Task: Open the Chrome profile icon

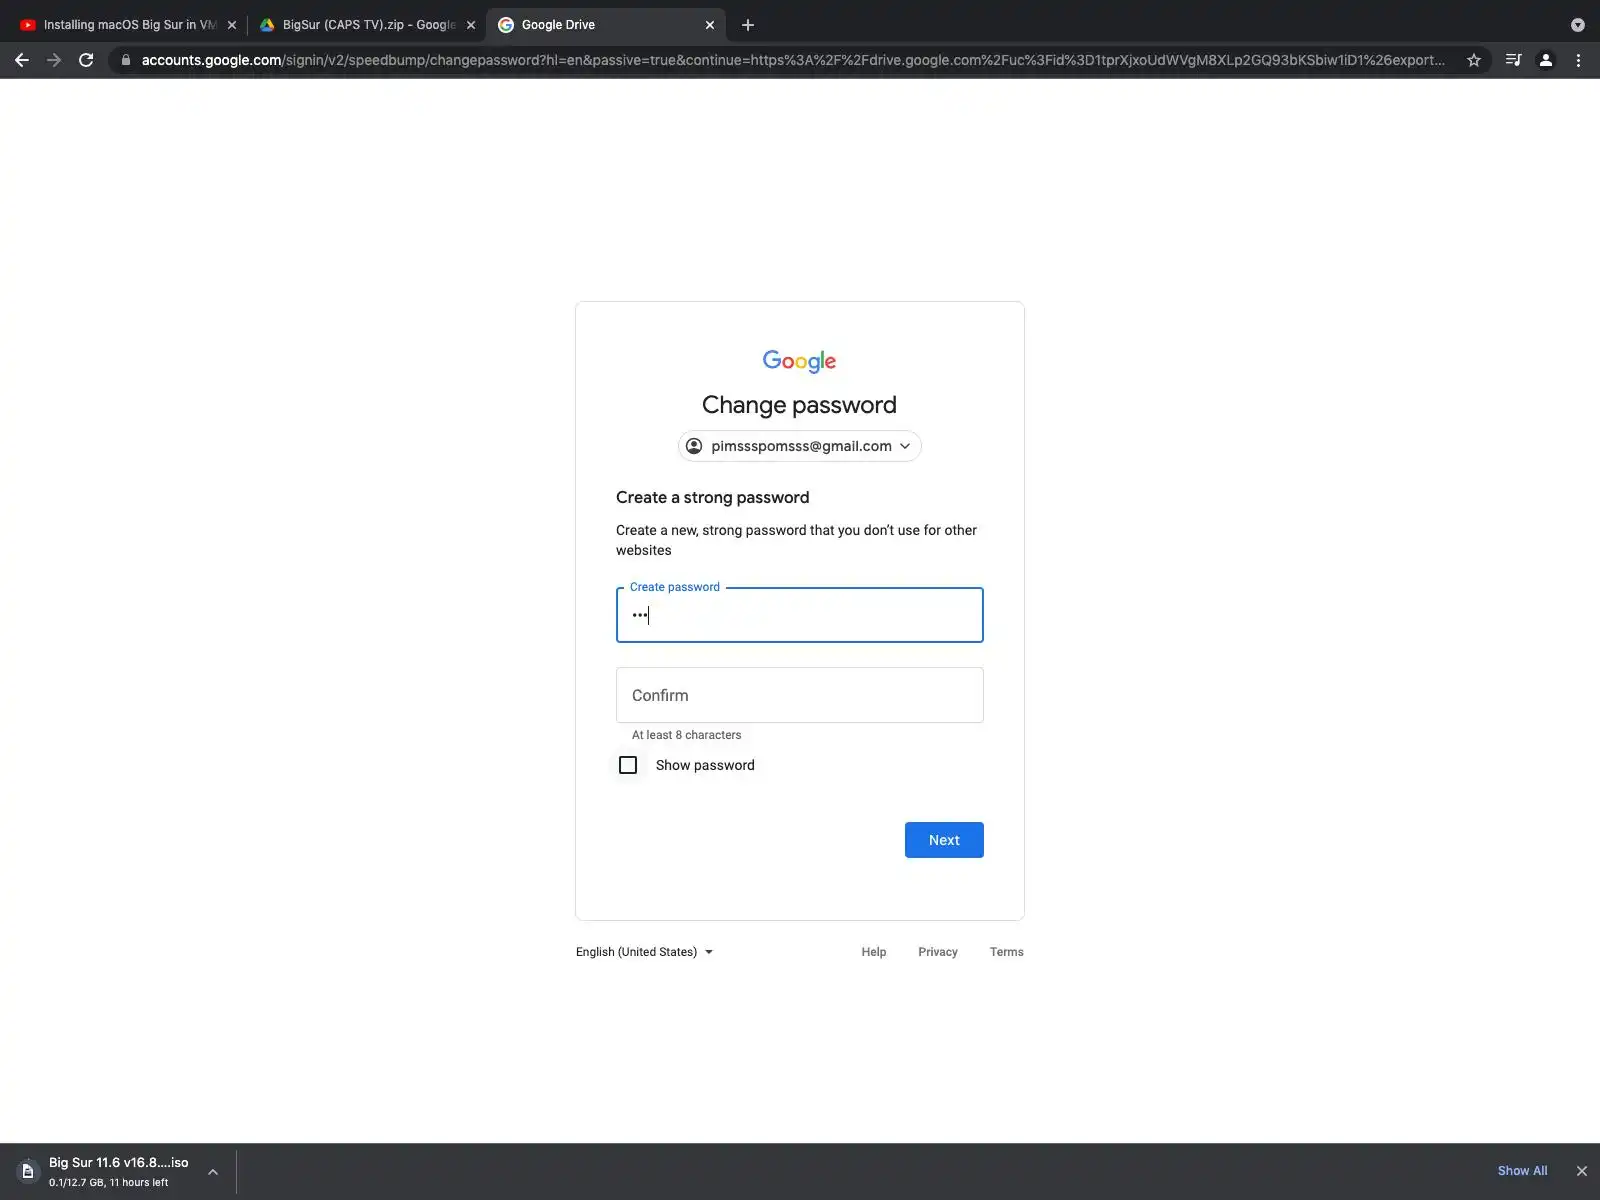Action: coord(1545,60)
